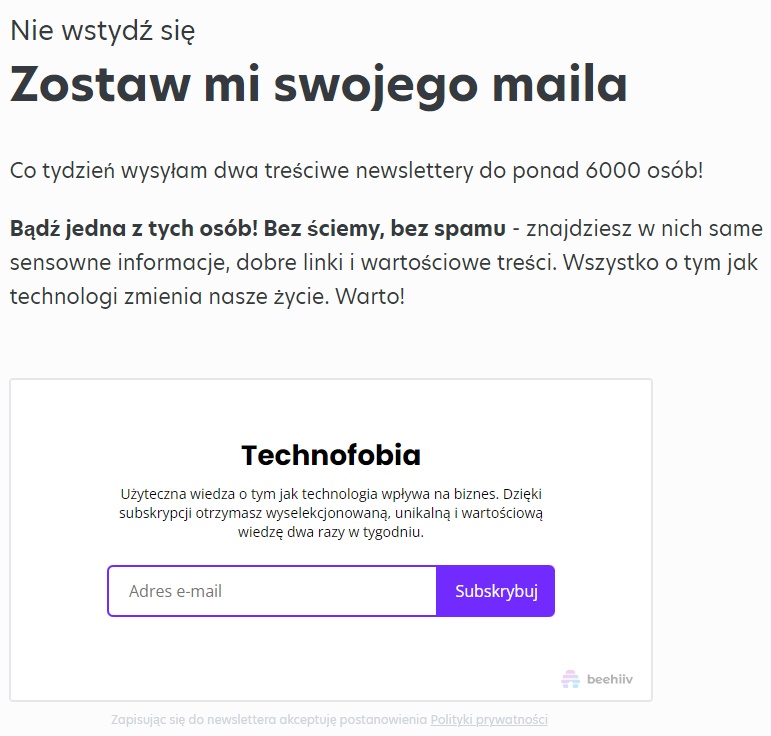The image size is (771, 736).
Task: Focus the Adres e-mail input field
Action: (272, 591)
